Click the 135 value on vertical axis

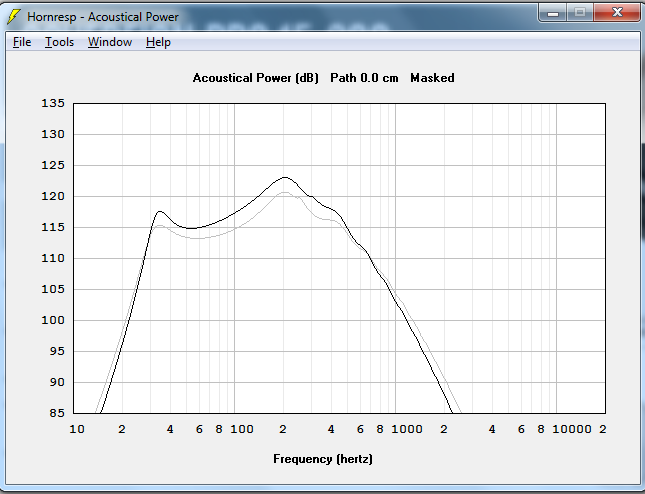coord(53,103)
